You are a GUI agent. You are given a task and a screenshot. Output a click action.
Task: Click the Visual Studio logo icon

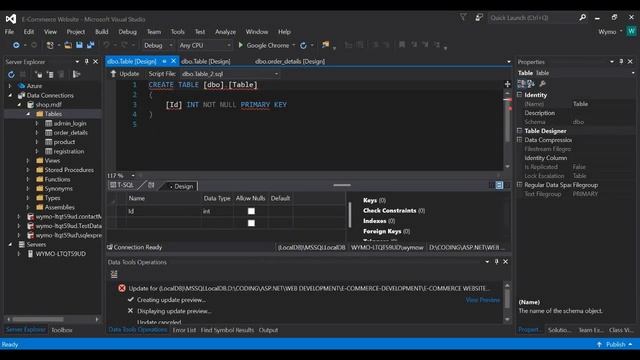coord(11,19)
